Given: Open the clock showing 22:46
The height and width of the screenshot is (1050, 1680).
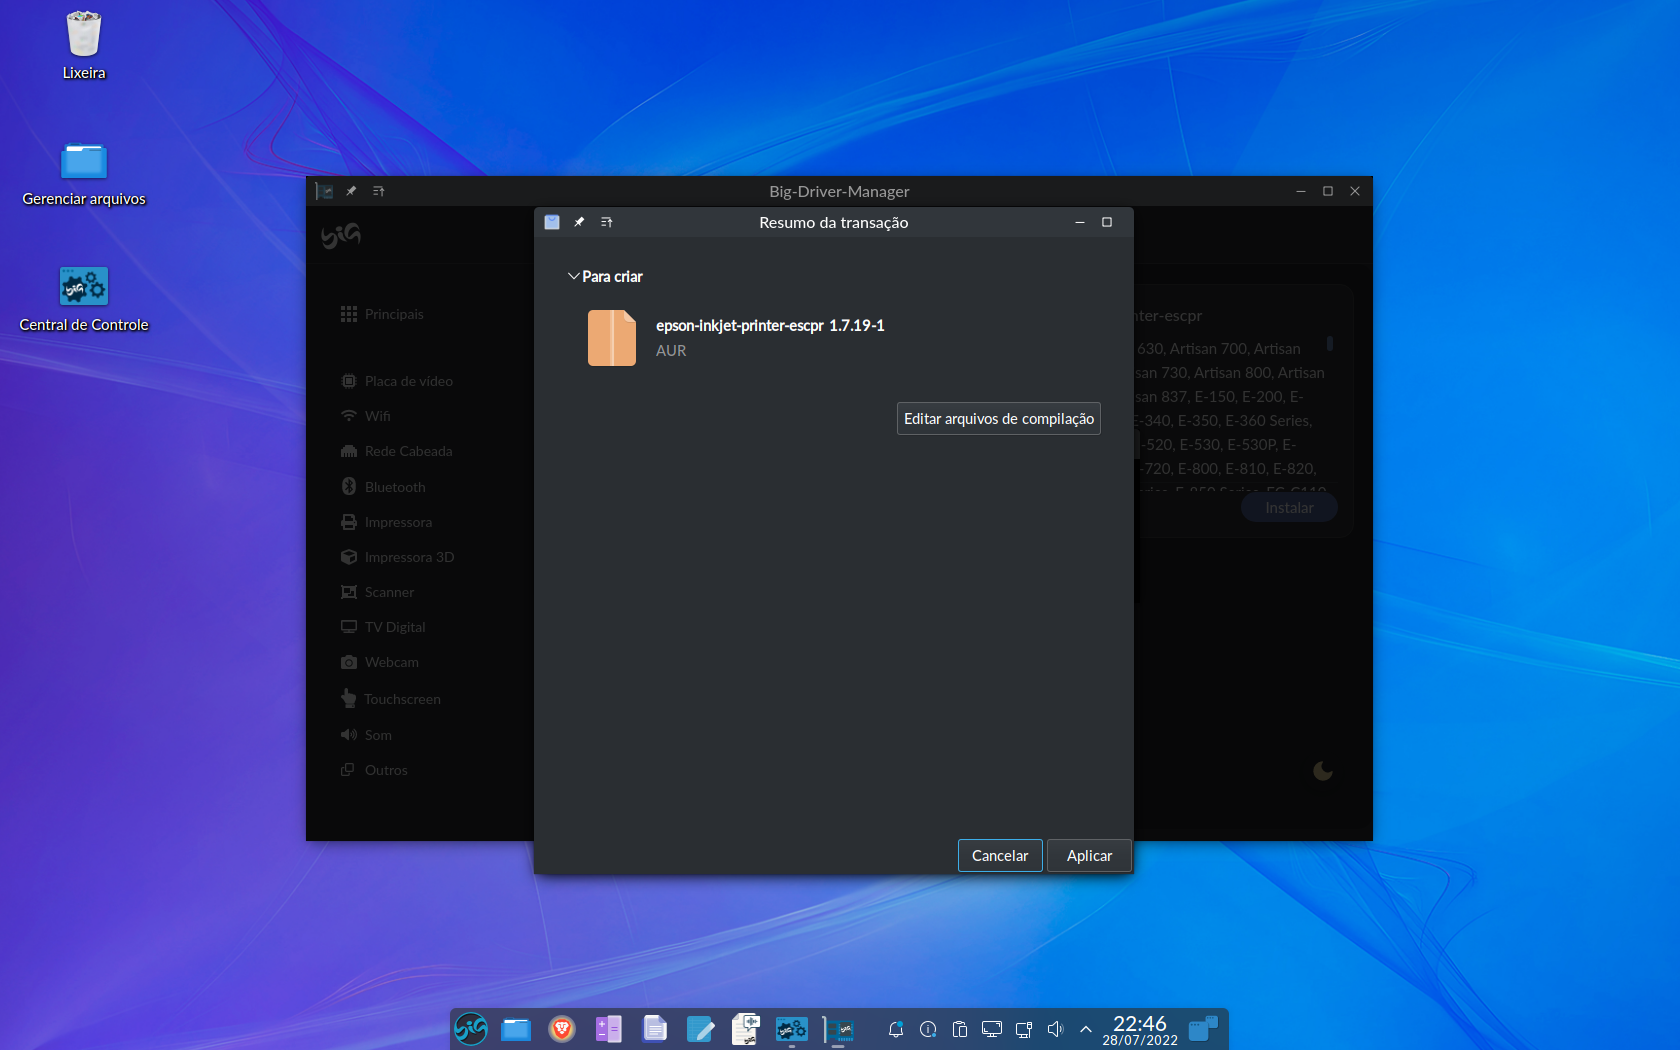Looking at the screenshot, I should (1140, 1029).
